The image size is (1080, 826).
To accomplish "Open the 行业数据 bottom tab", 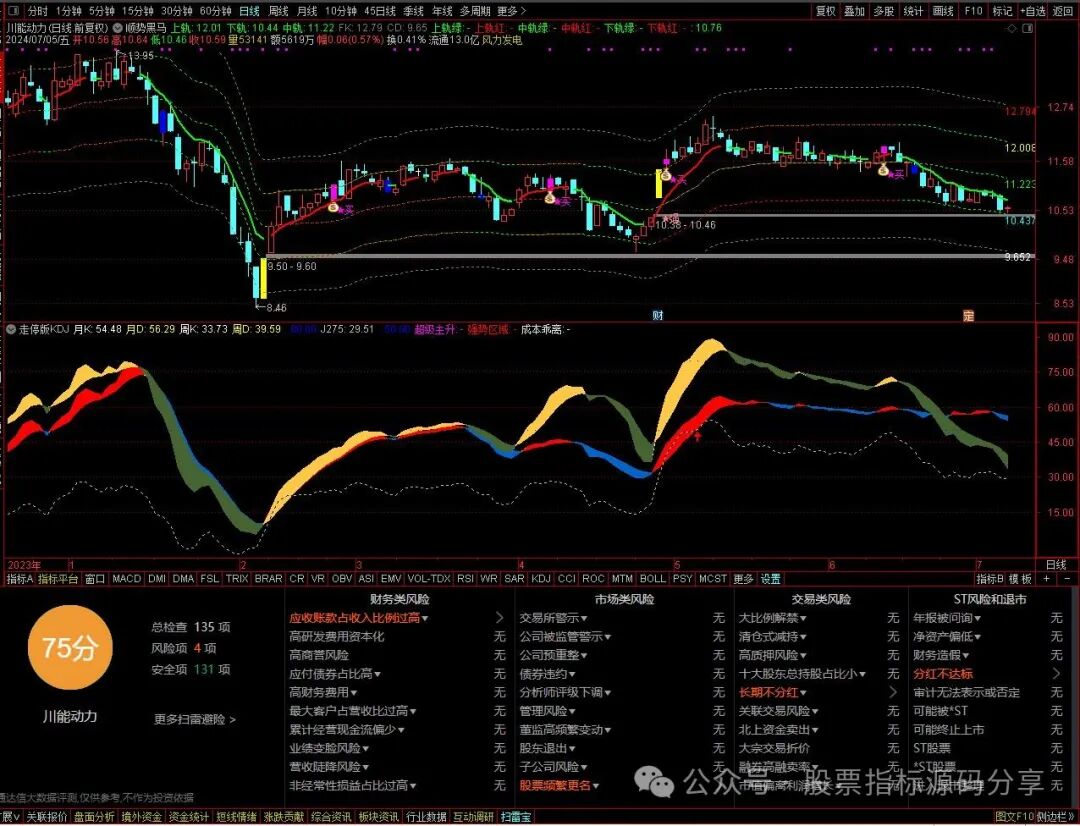I will coord(426,818).
